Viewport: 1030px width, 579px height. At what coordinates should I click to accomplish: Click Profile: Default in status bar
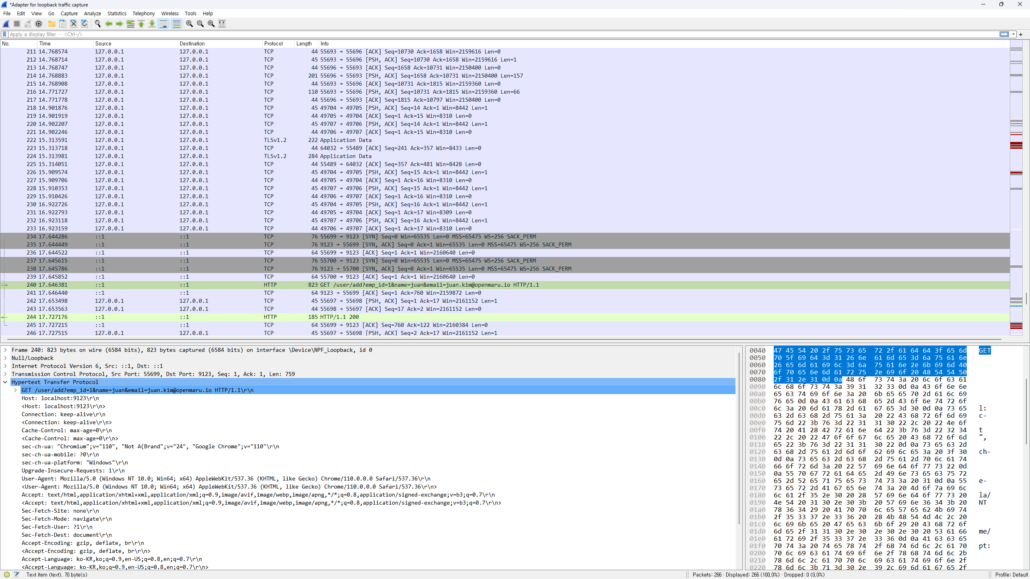1004,575
